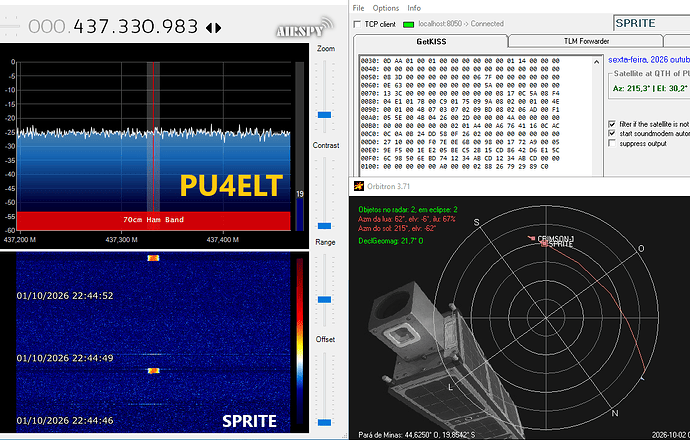Click the SPRITE satellite name field
690x440 pixels.
(651, 23)
